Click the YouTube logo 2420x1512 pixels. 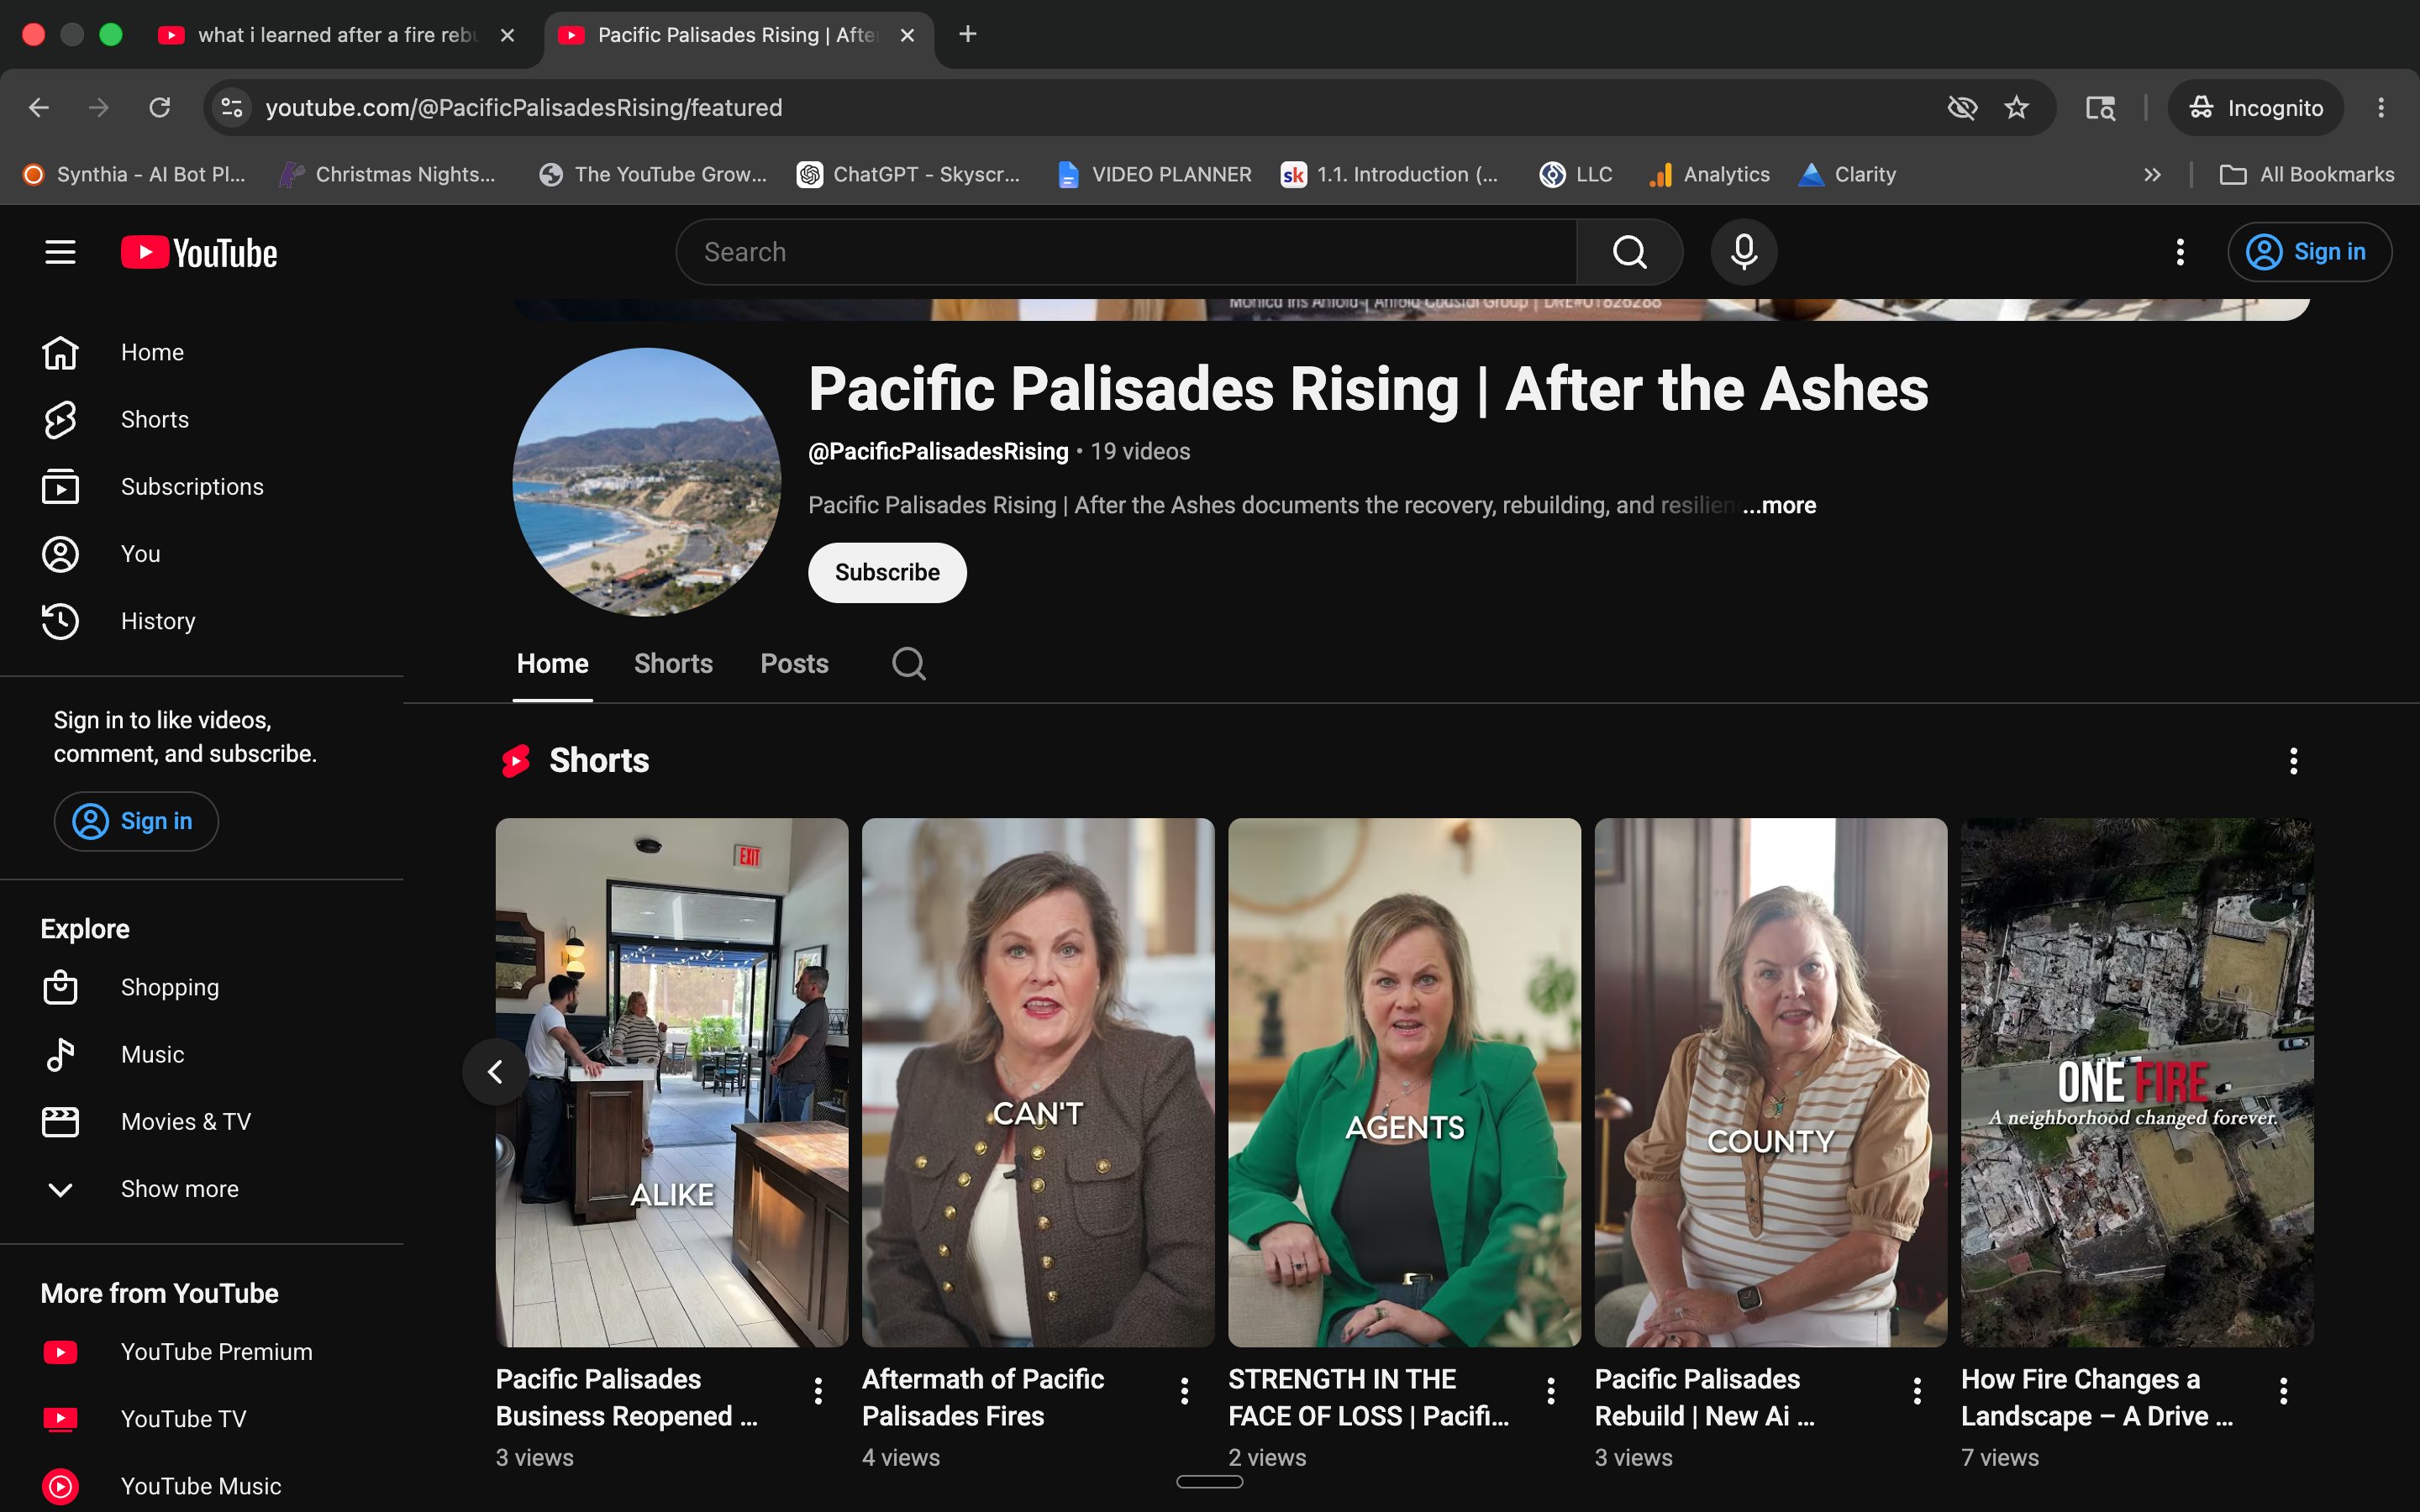(x=199, y=252)
